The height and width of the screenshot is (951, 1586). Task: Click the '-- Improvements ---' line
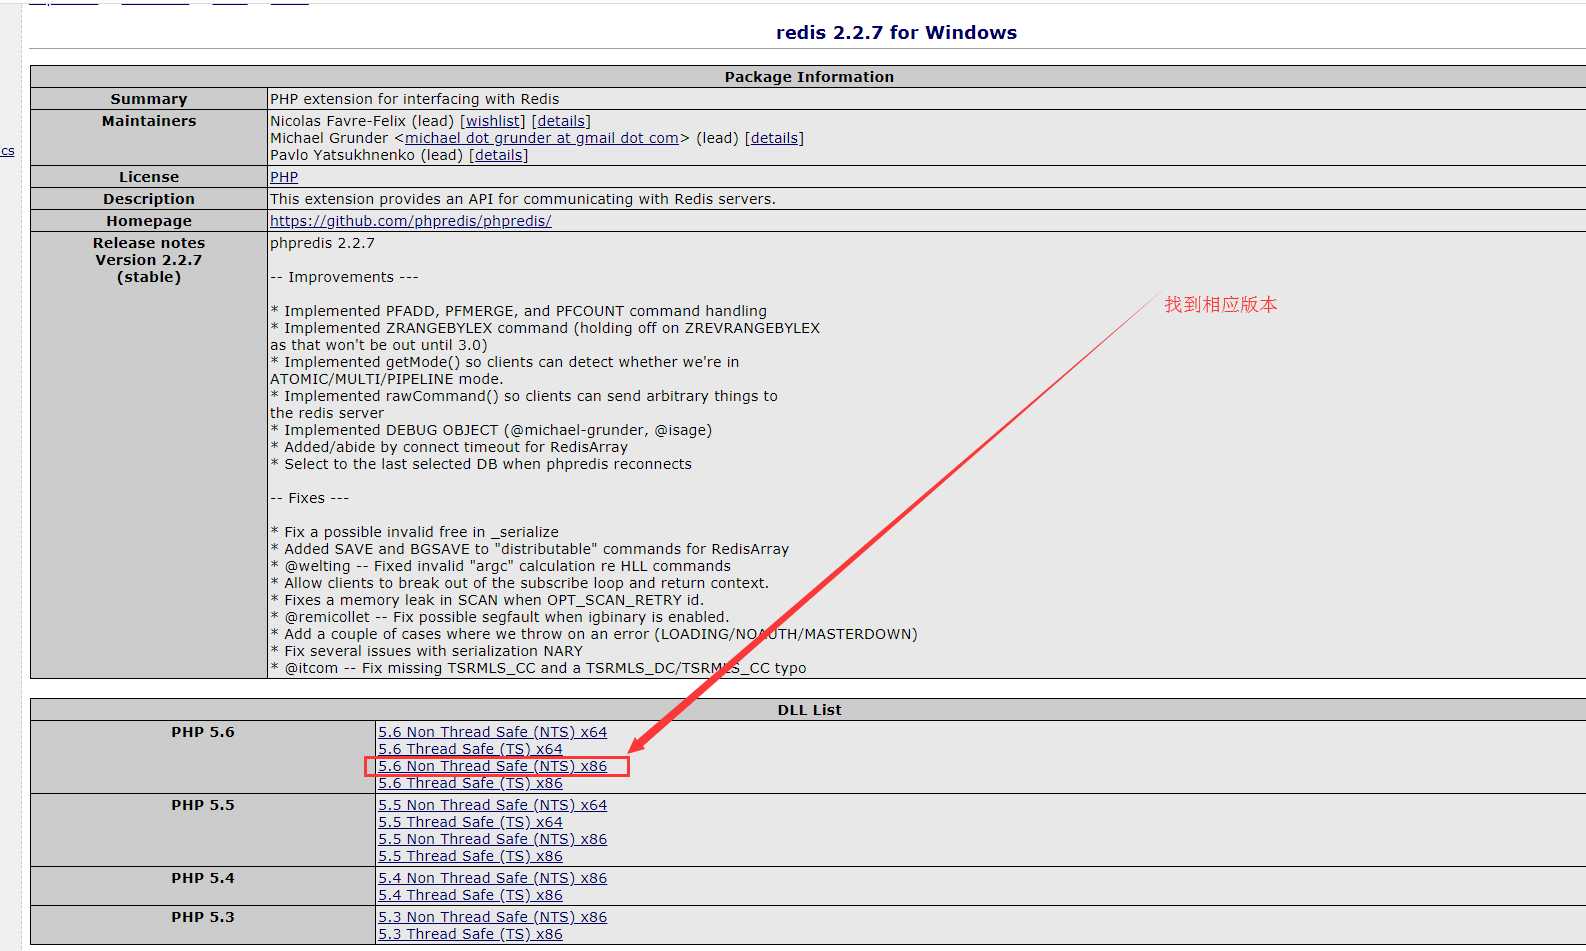click(344, 277)
